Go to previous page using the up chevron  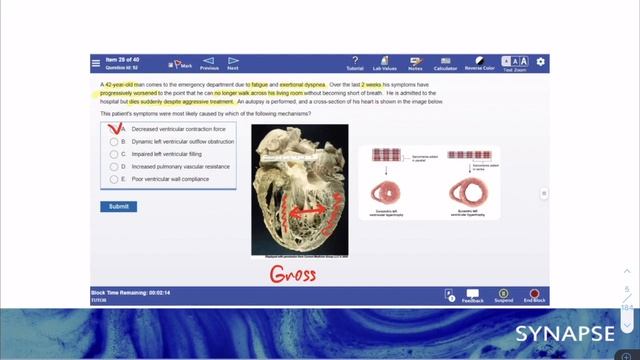pos(627,271)
